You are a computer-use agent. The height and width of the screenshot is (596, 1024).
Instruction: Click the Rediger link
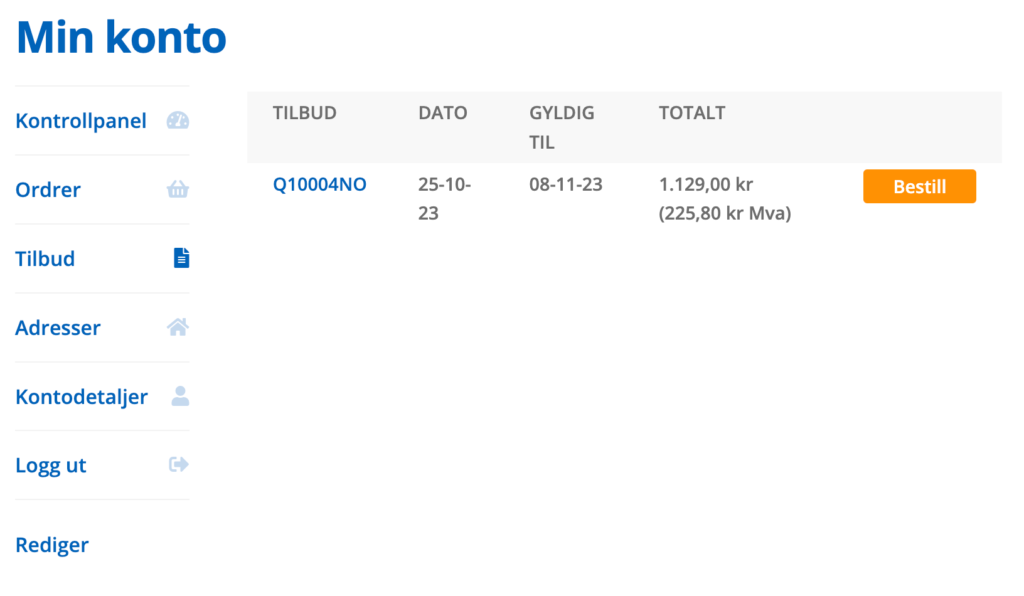[x=52, y=544]
